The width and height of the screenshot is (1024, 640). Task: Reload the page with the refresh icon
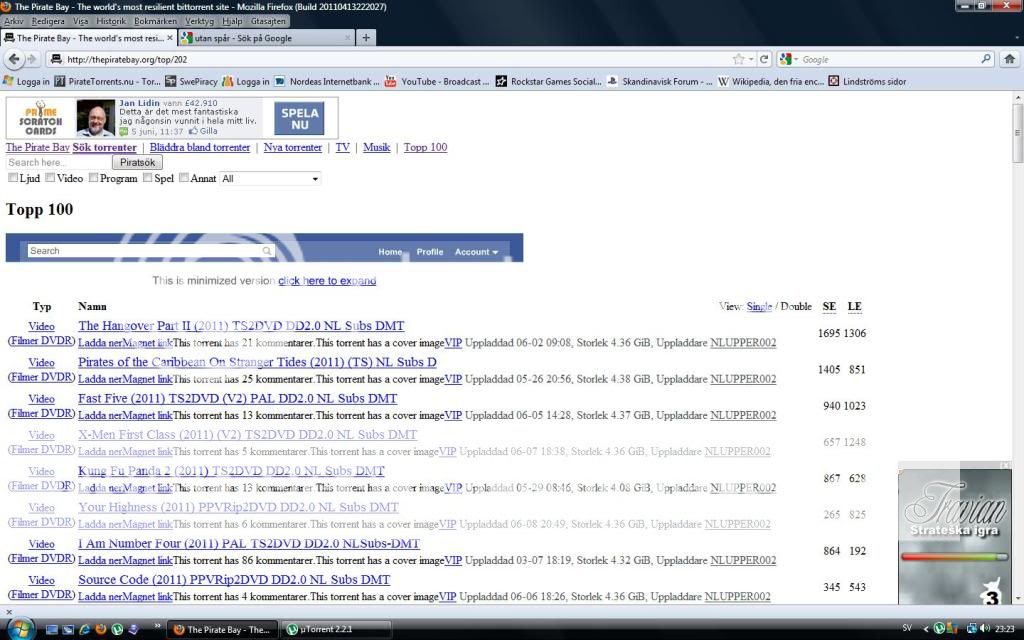point(764,60)
